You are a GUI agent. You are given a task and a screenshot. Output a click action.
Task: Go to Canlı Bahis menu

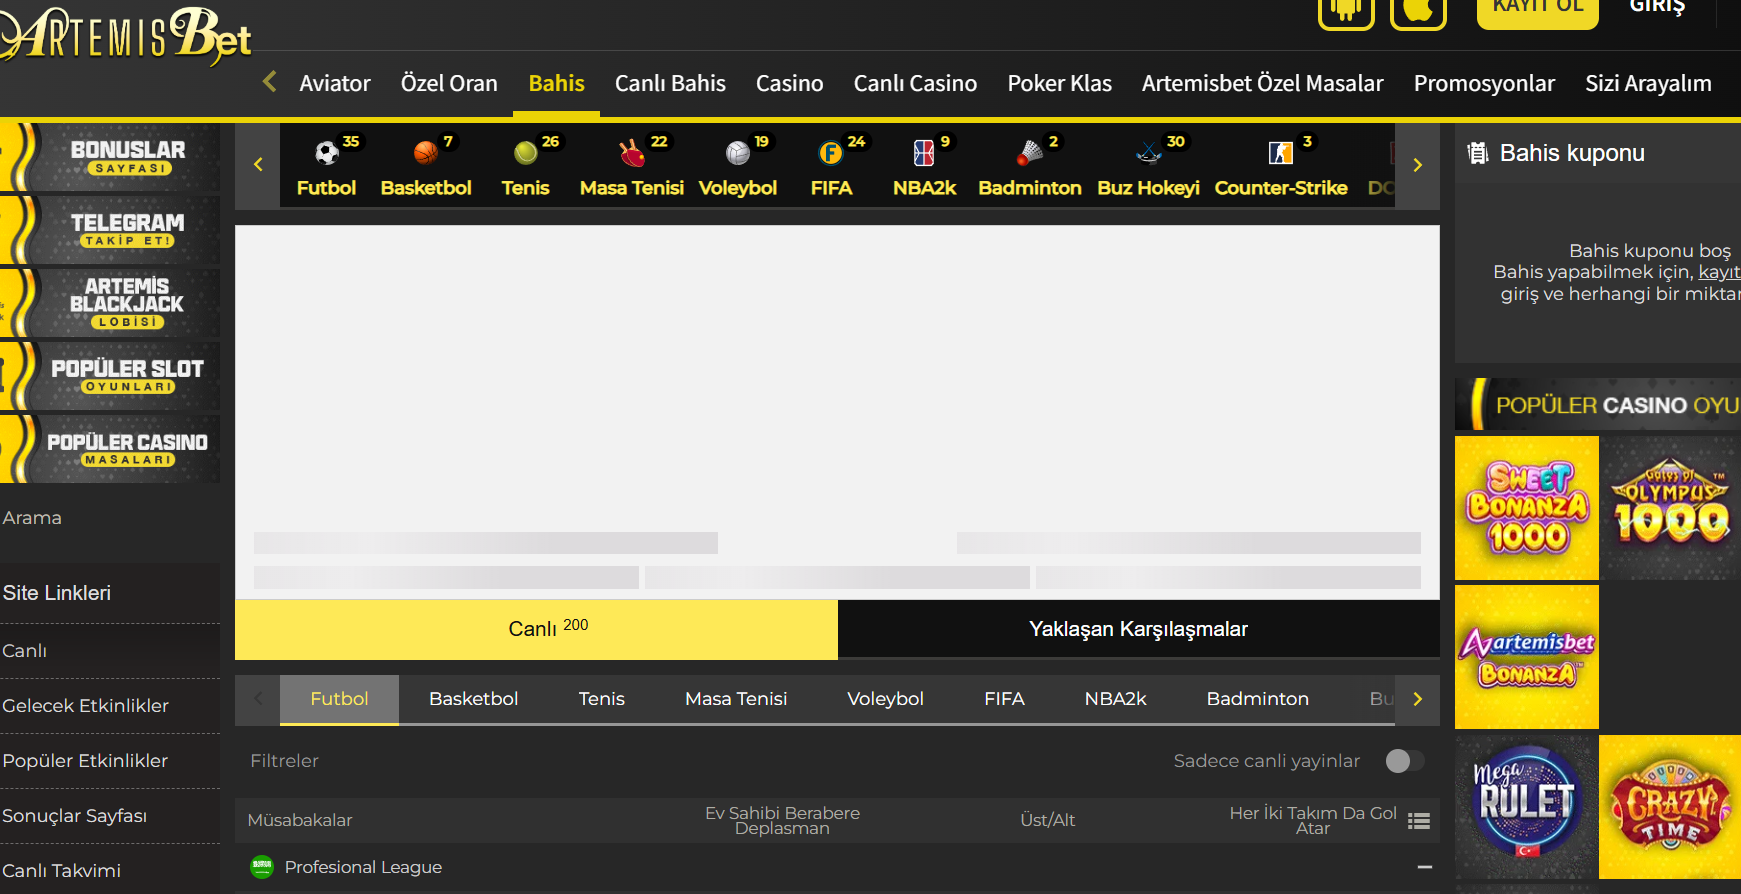(670, 83)
